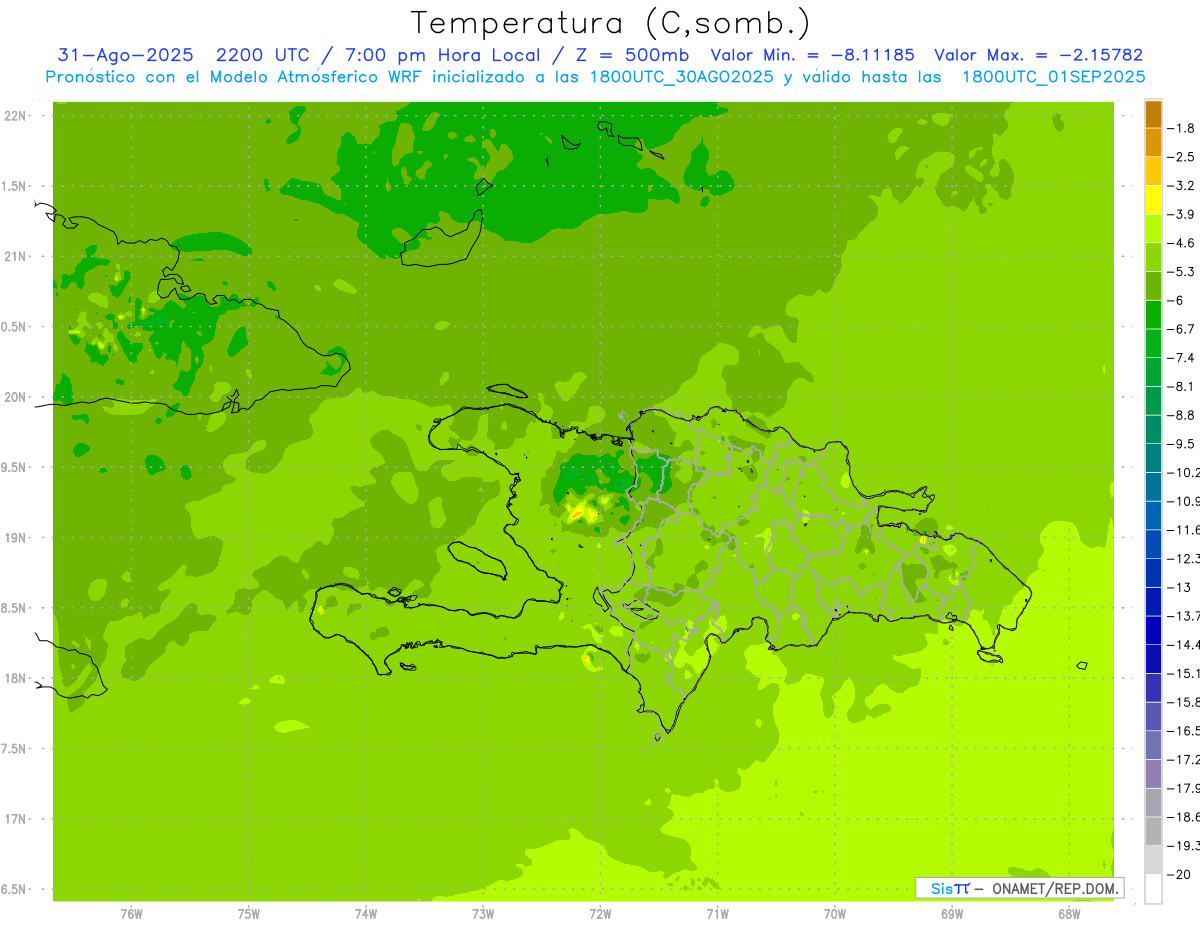Click the '-4.6' legend value
This screenshot has width=1200, height=927.
tap(1183, 243)
